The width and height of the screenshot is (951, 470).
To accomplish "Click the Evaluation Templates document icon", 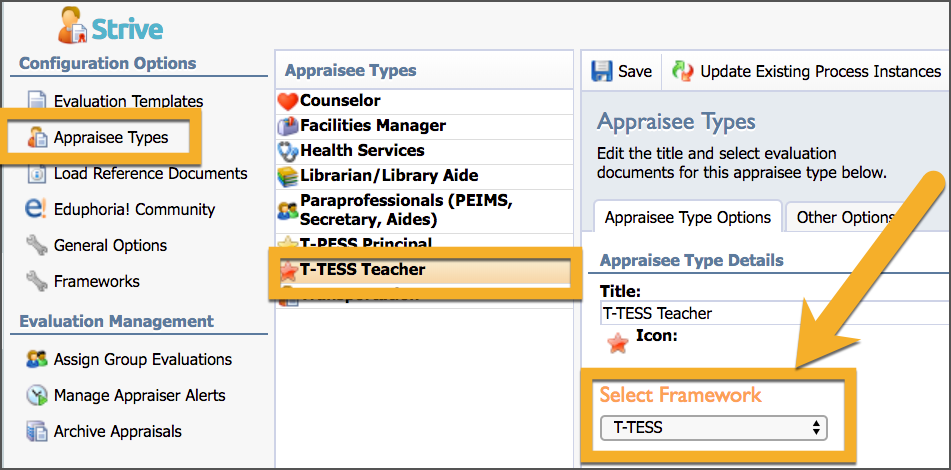I will 38,101.
